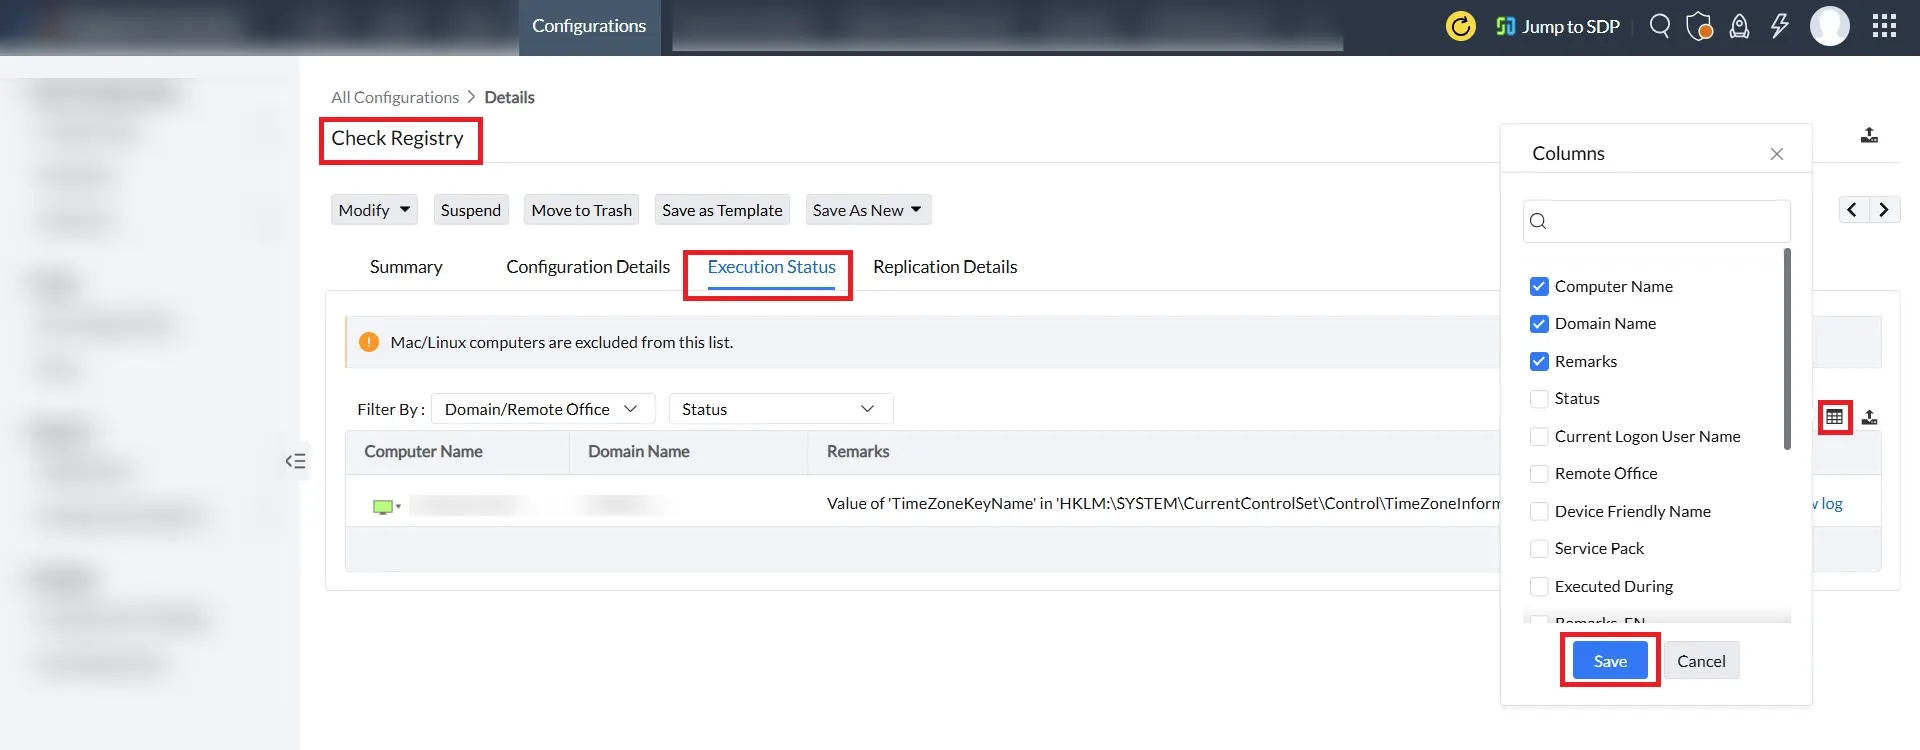The image size is (1920, 750).
Task: Enable Current Logon User Name column
Action: point(1539,437)
